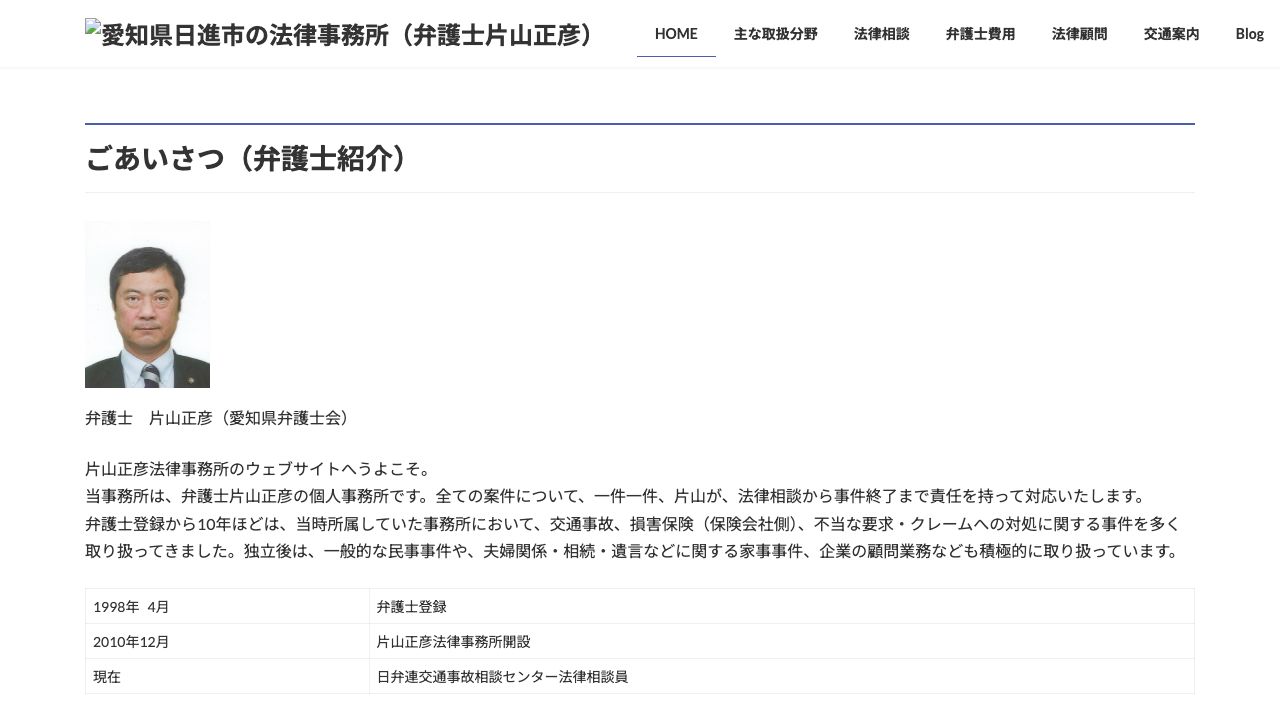
Task: Open the 法律相談 page link
Action: (x=881, y=33)
